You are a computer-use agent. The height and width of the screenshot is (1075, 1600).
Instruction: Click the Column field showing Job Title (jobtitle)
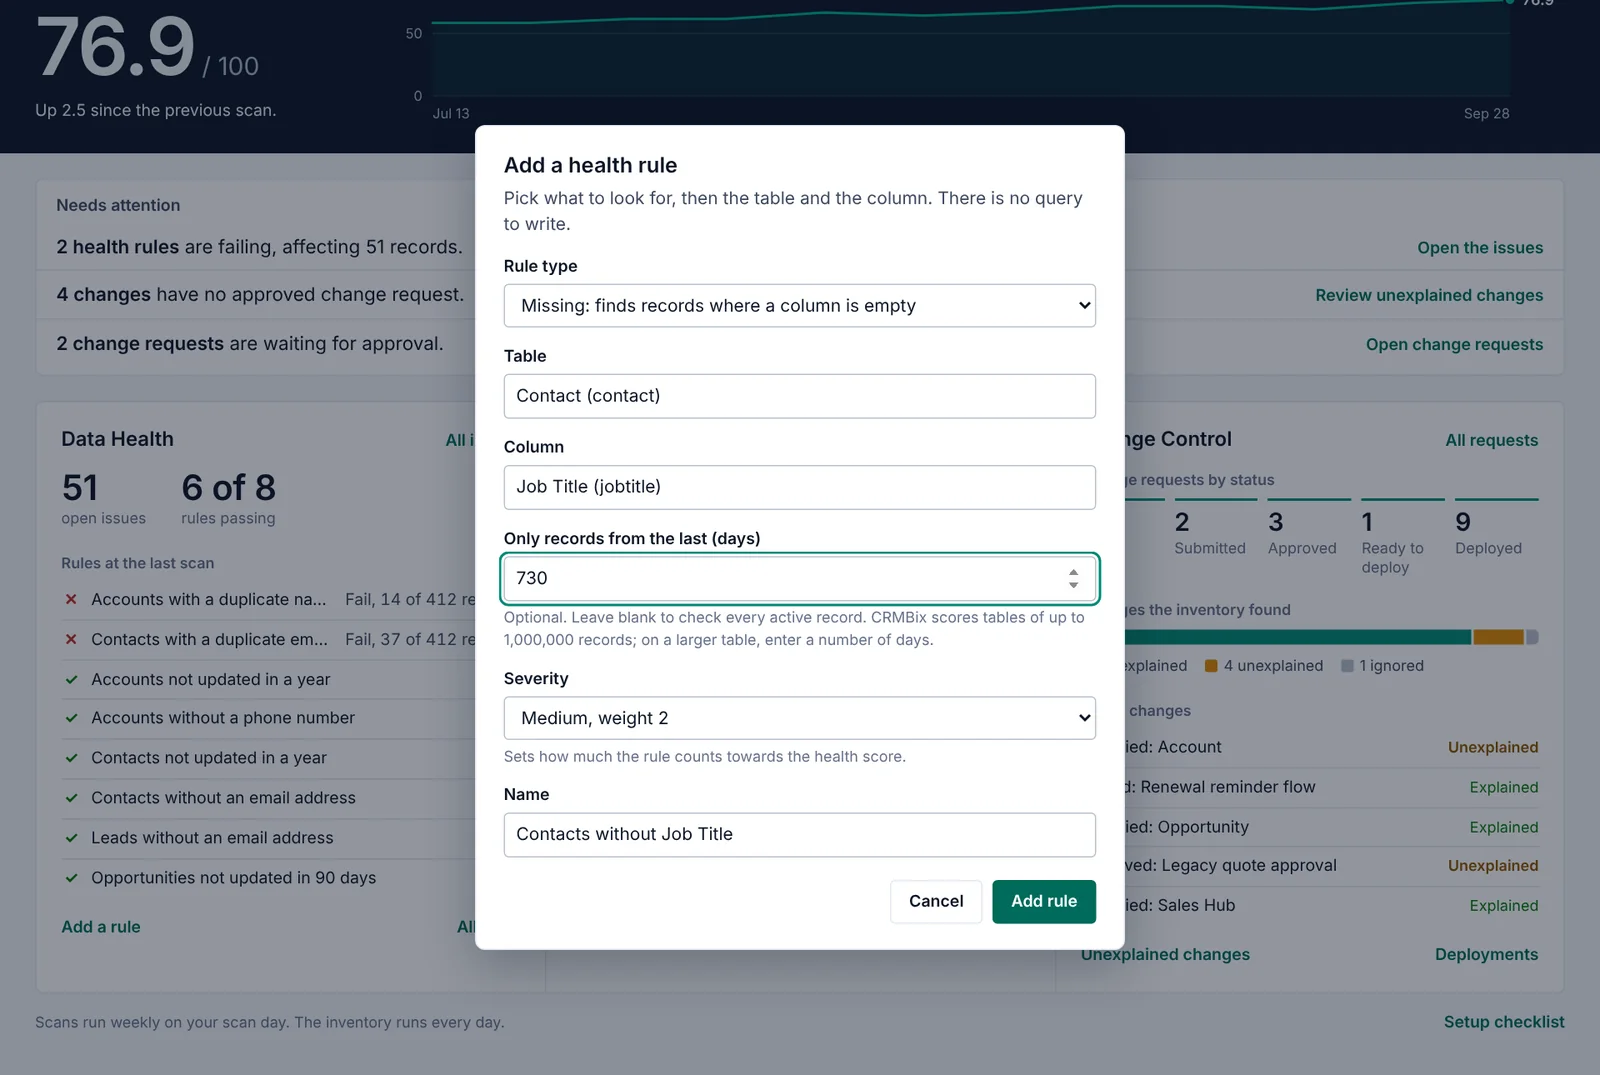tap(800, 487)
